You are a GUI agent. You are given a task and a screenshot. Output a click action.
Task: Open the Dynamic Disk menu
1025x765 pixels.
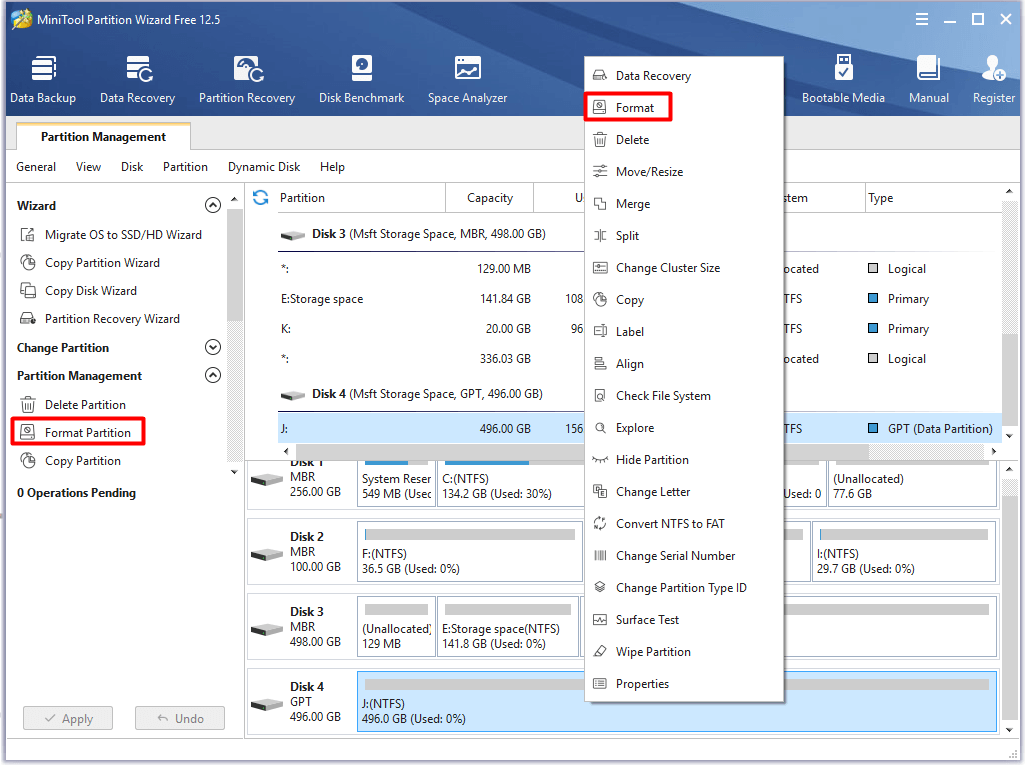[264, 167]
